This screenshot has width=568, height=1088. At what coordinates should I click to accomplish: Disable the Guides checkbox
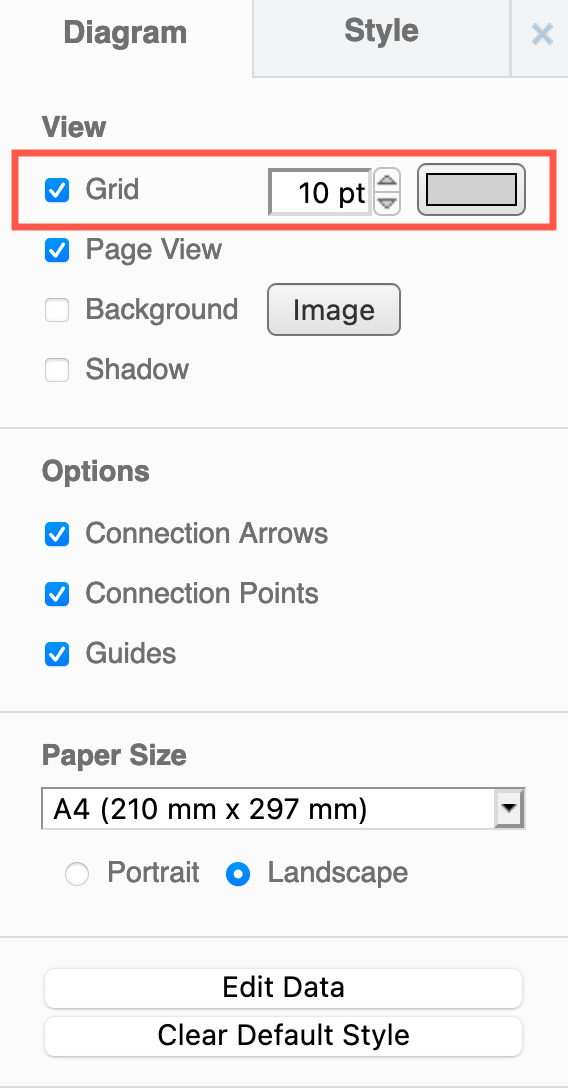pos(57,654)
